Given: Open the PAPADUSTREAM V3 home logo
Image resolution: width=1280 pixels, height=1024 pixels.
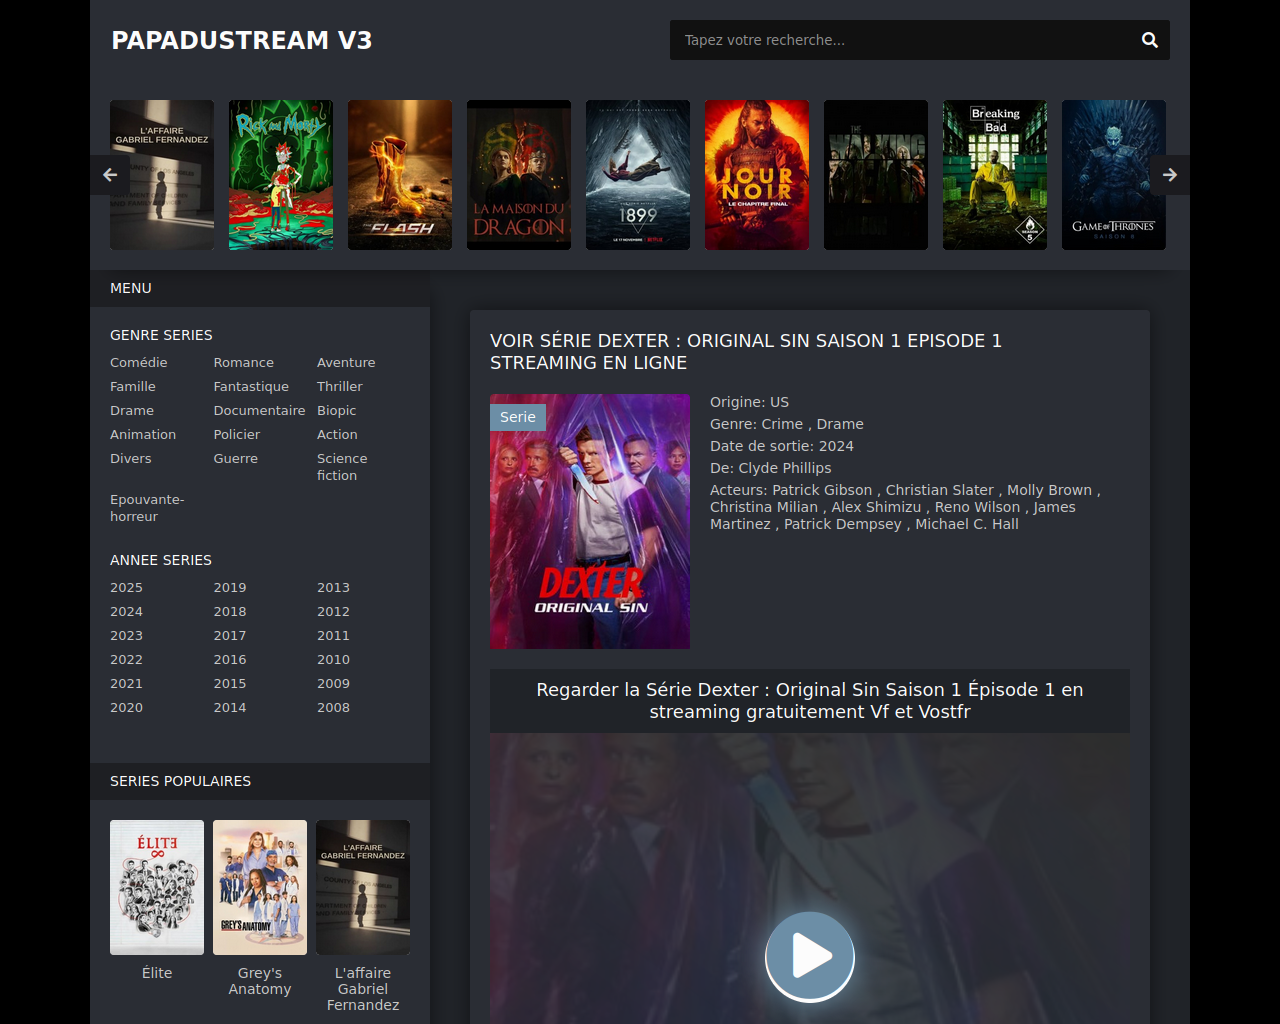Looking at the screenshot, I should tap(242, 40).
